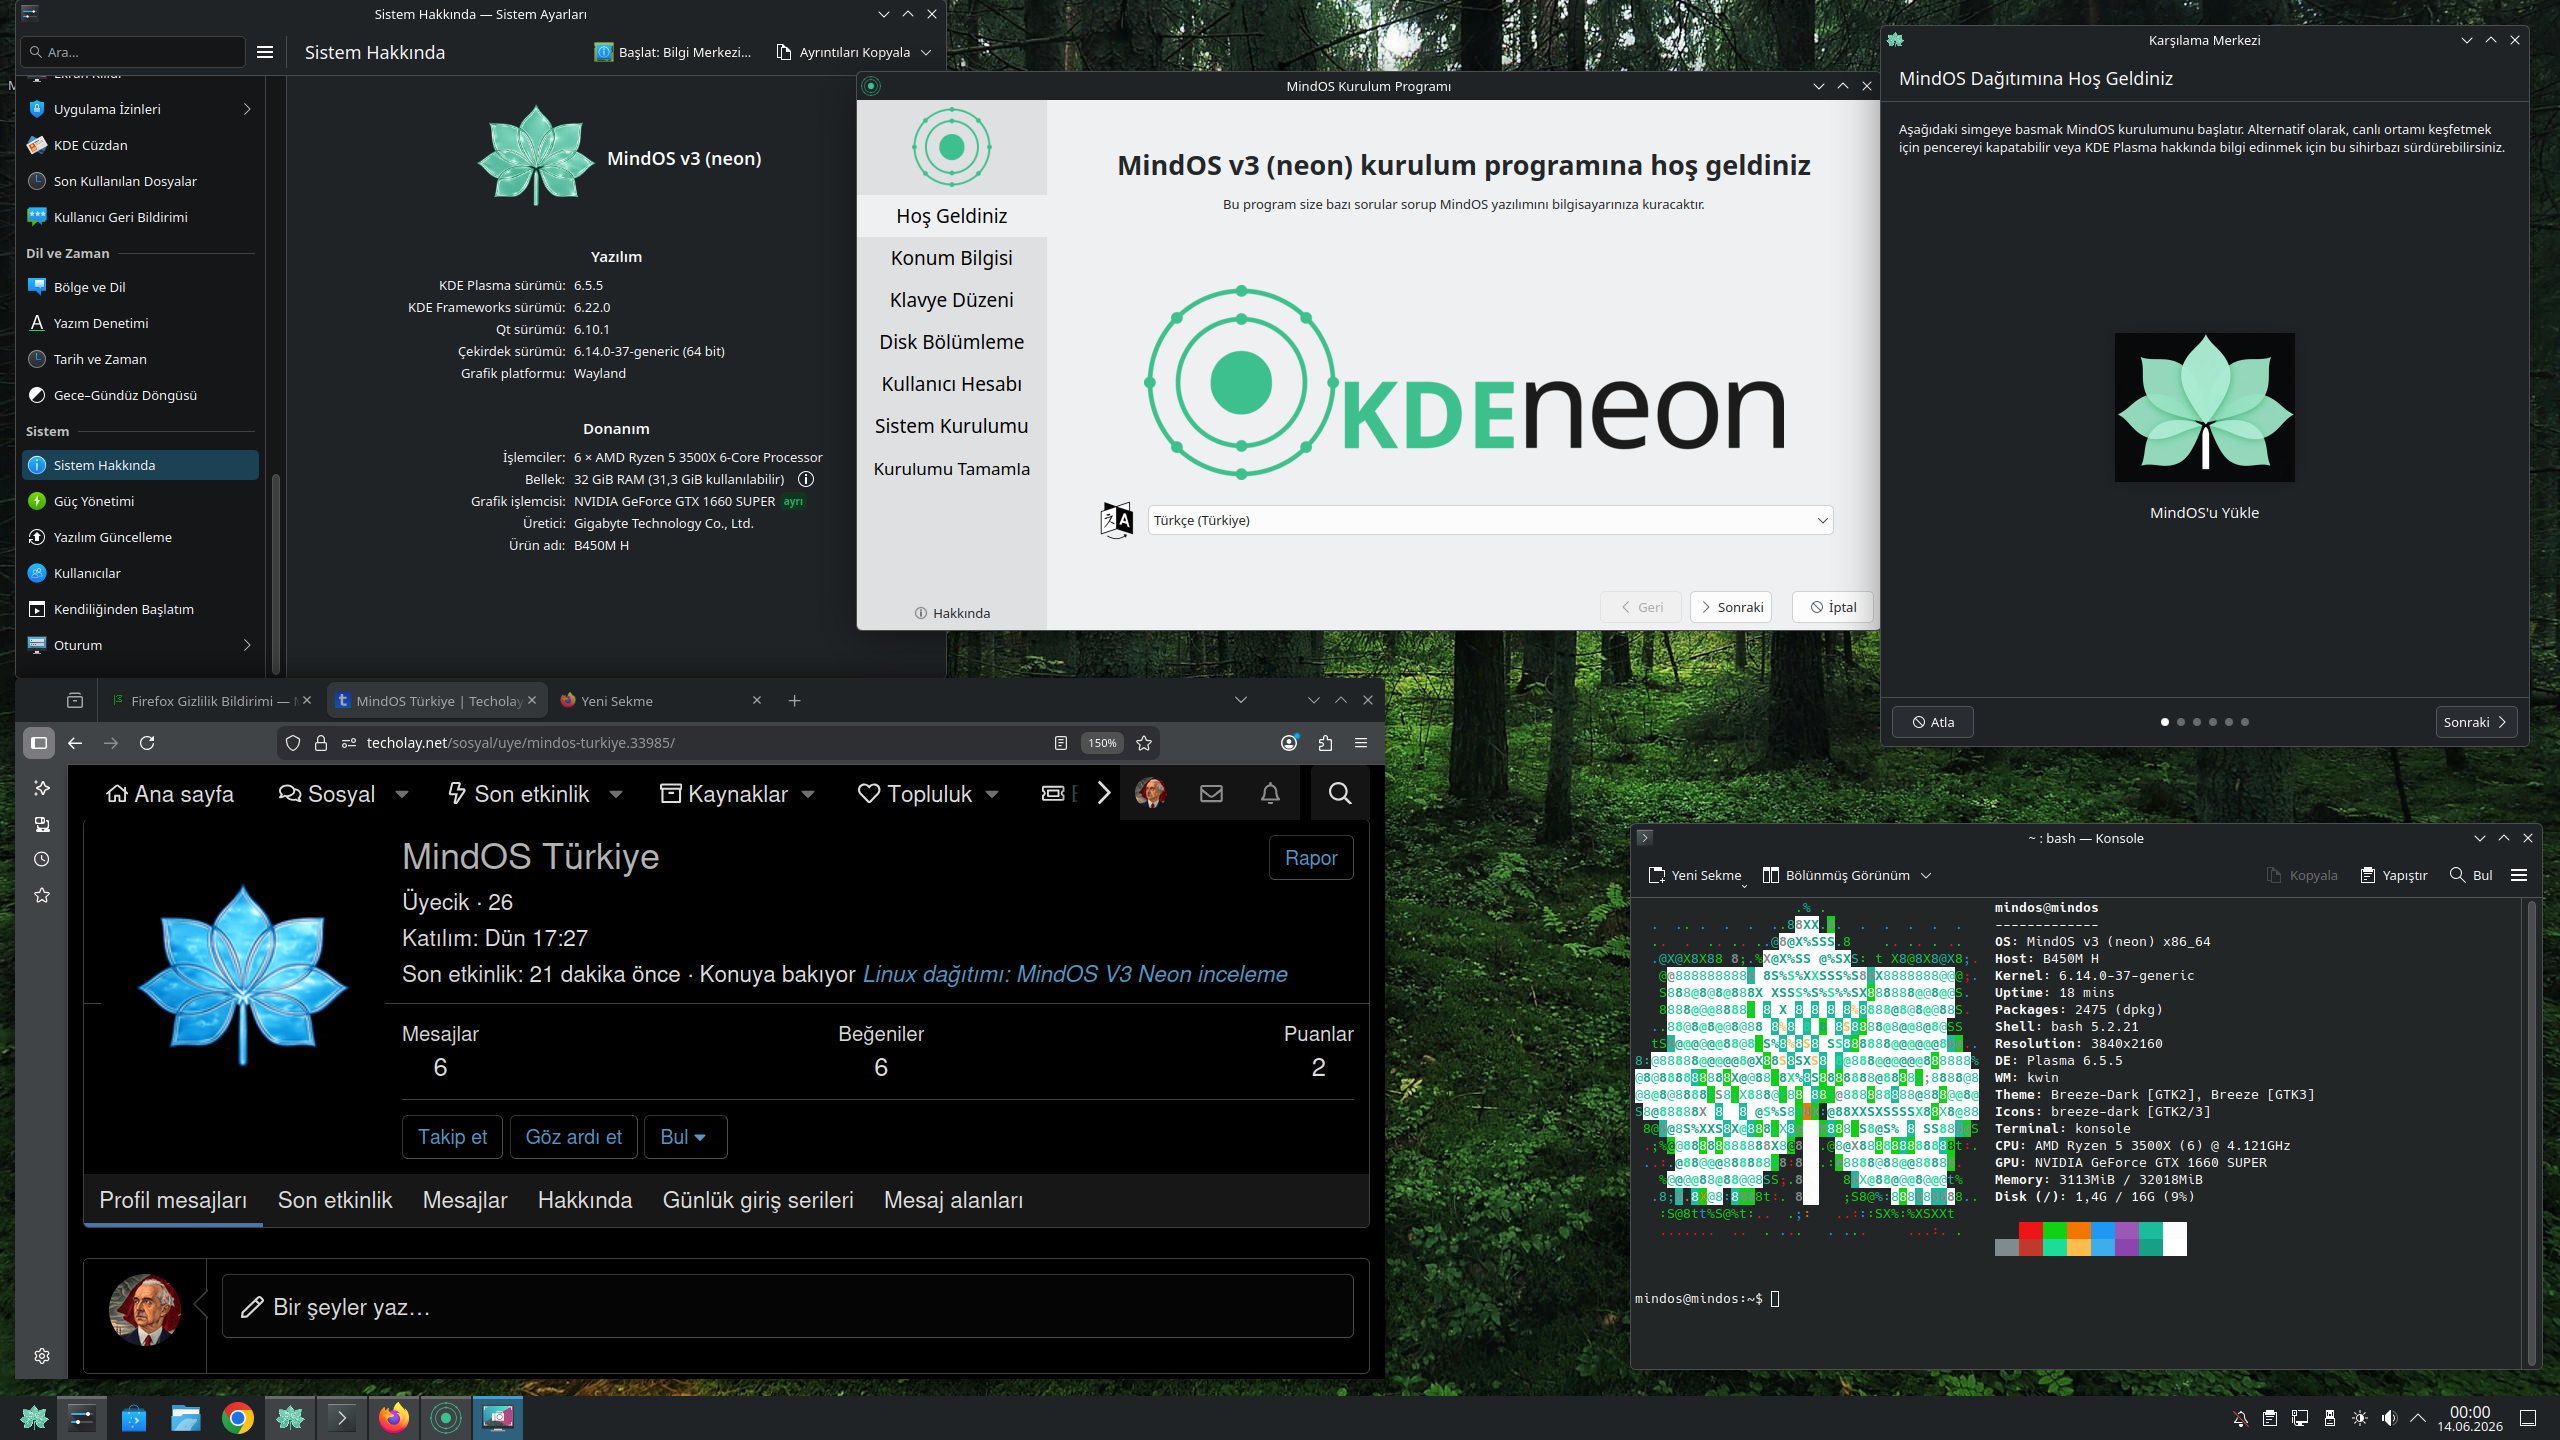Click the memory info icon beside 32 GiB RAM
Viewport: 2560px width, 1440px height.
click(x=806, y=479)
